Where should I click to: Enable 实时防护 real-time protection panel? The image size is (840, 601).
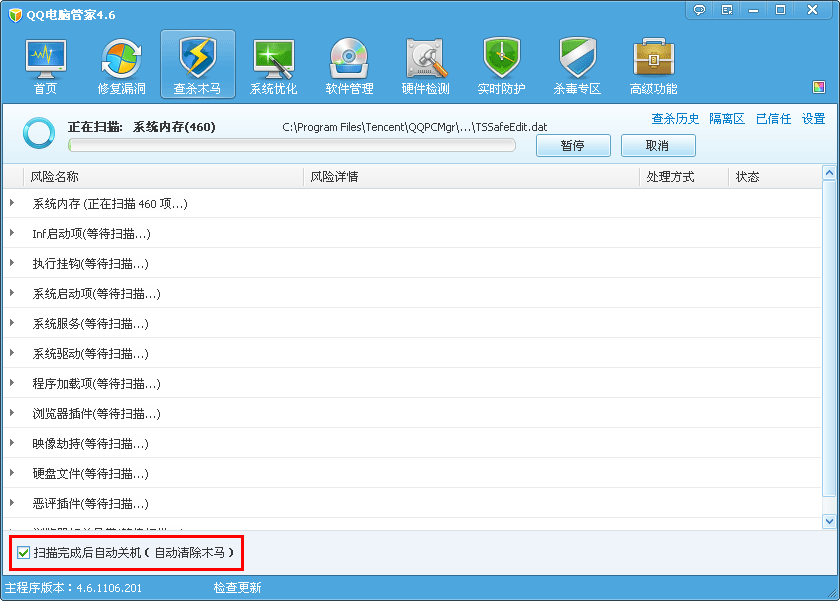coord(501,63)
